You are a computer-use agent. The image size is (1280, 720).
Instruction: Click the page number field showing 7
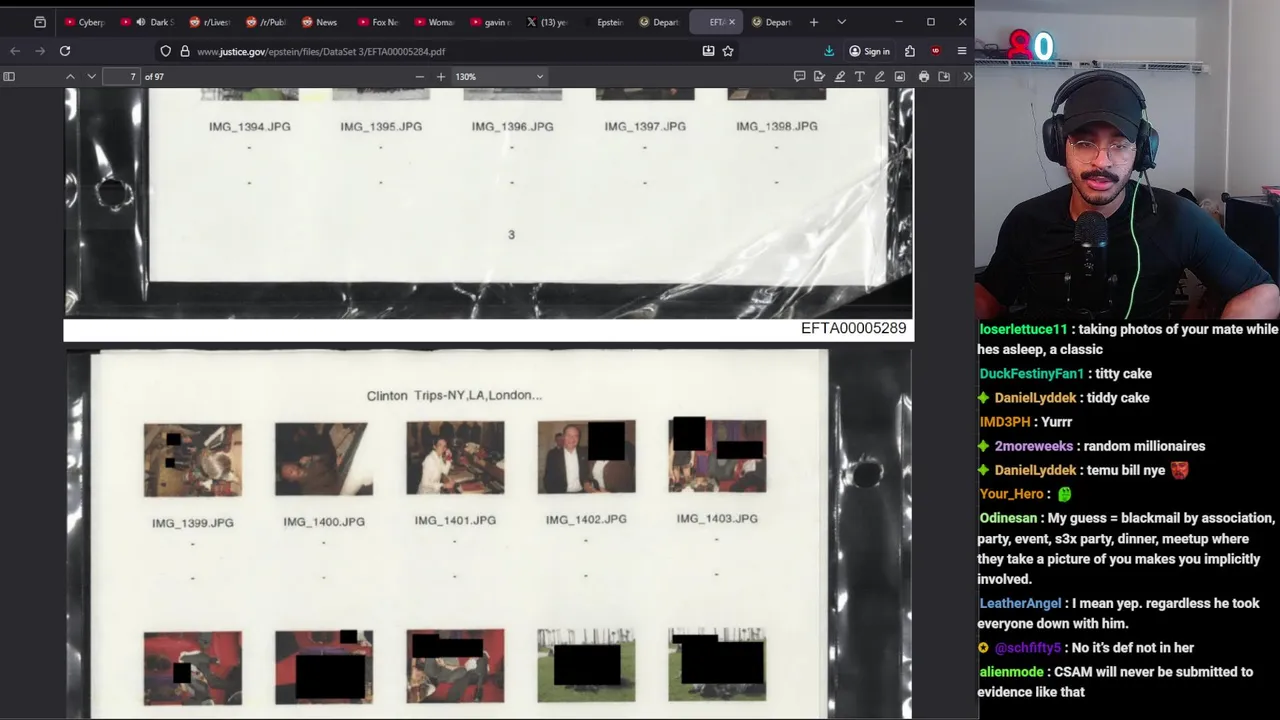121,77
